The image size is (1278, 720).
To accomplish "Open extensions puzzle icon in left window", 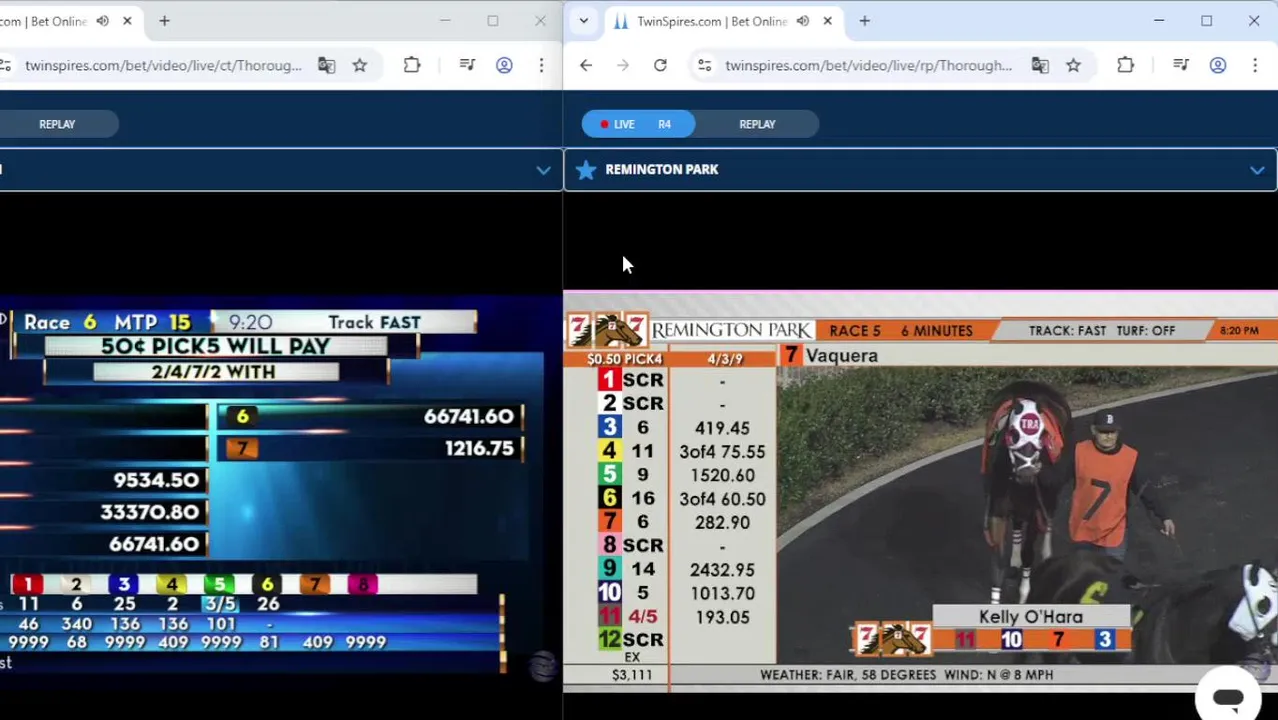I will tap(412, 65).
